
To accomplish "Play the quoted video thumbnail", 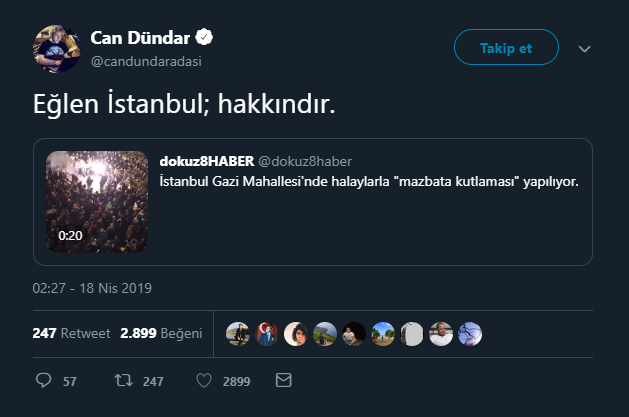I will point(98,202).
